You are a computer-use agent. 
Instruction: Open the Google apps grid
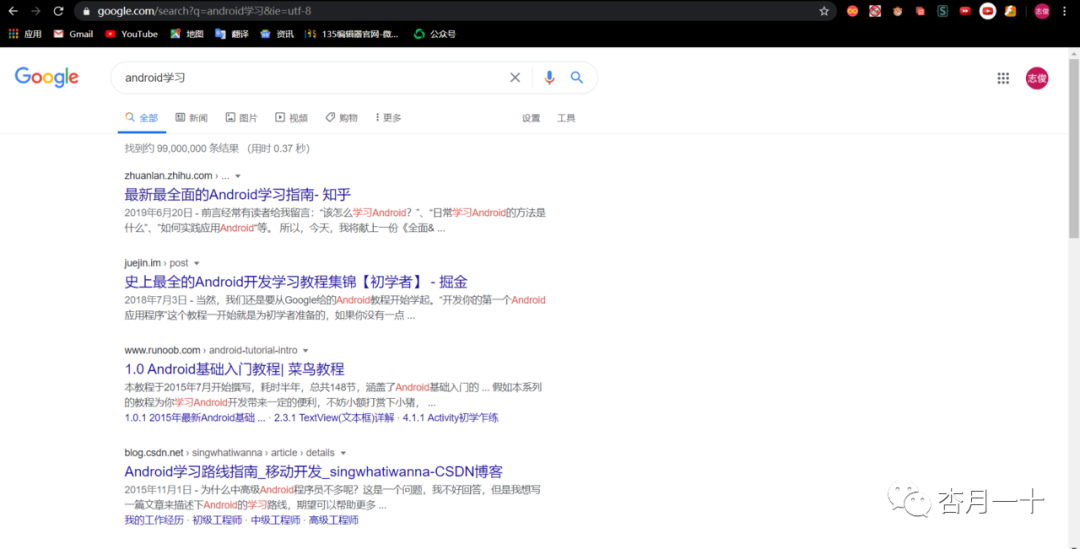[x=1003, y=79]
